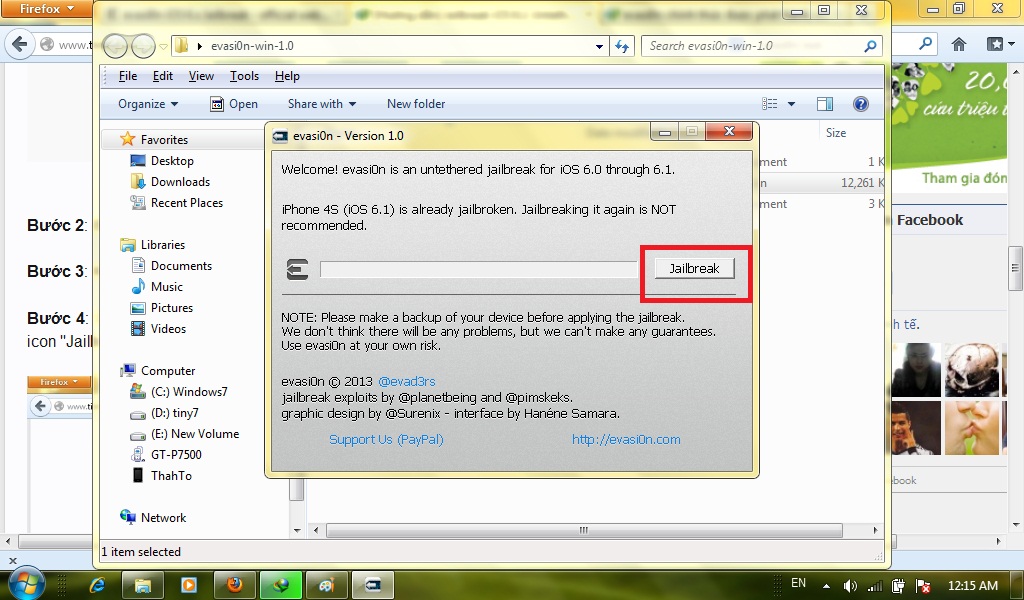The height and width of the screenshot is (600, 1024).
Task: Click the Size column header
Action: pyautogui.click(x=835, y=133)
